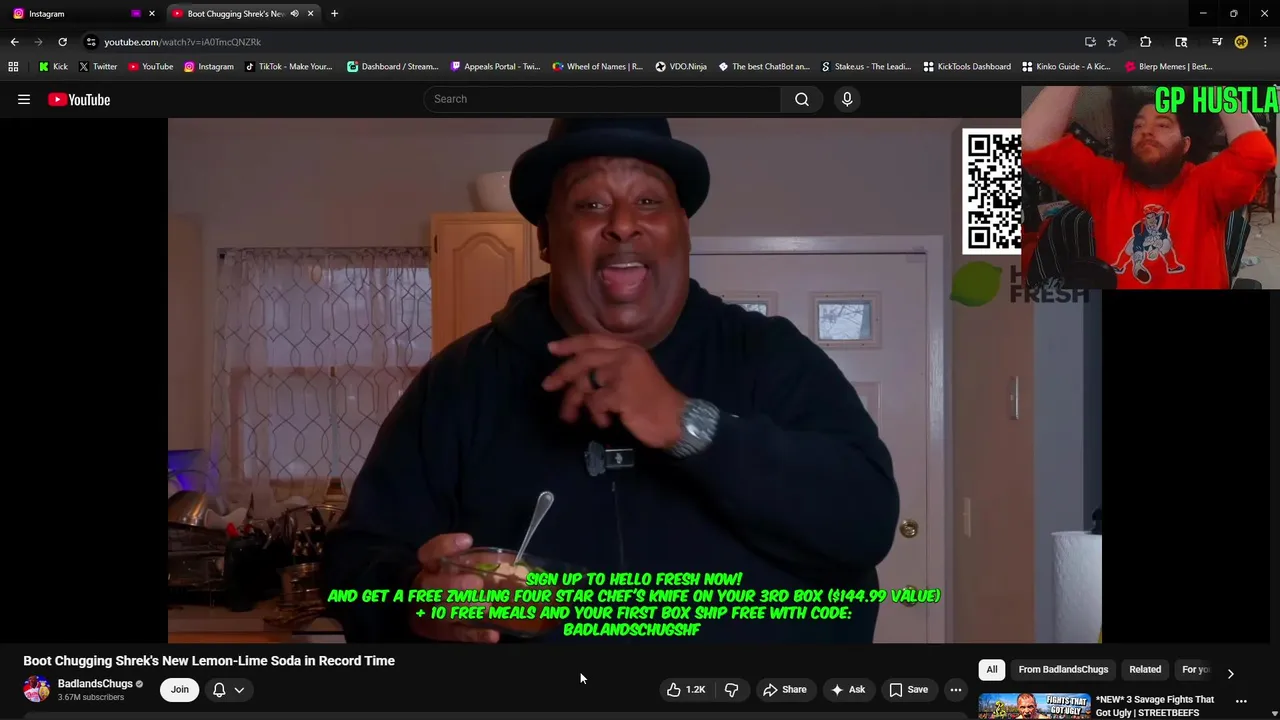Screen dimensions: 1280x720
Task: Click the 3.67M subscribers text
Action: click(91, 697)
